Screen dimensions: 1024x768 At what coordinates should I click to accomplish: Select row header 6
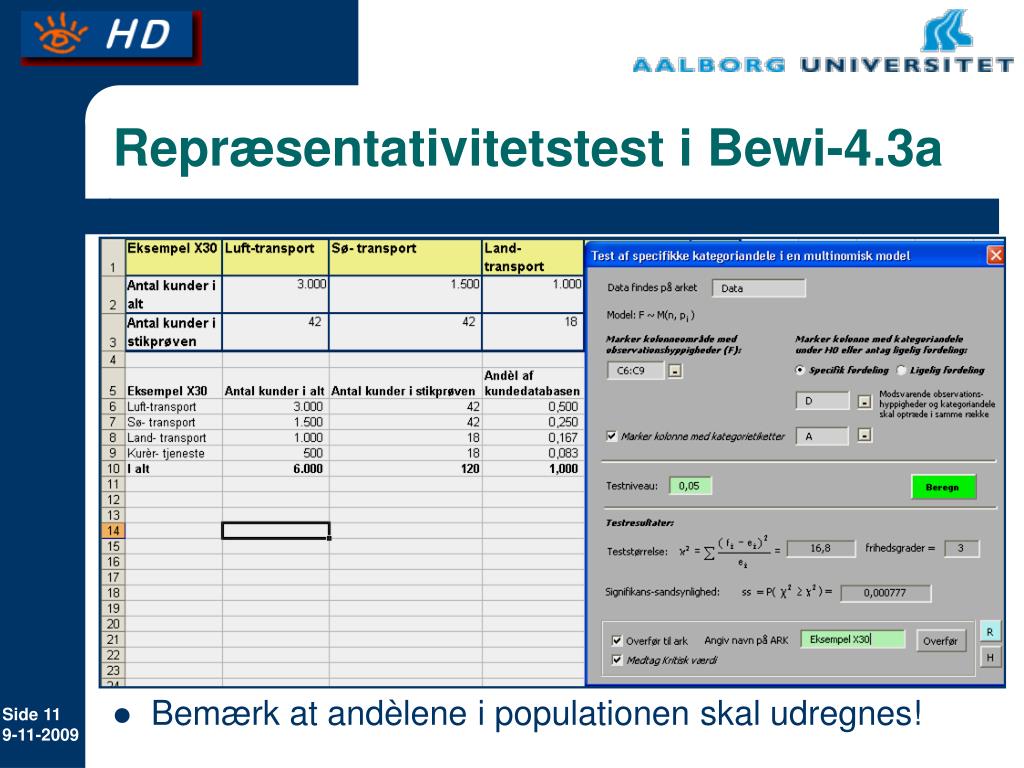point(113,406)
